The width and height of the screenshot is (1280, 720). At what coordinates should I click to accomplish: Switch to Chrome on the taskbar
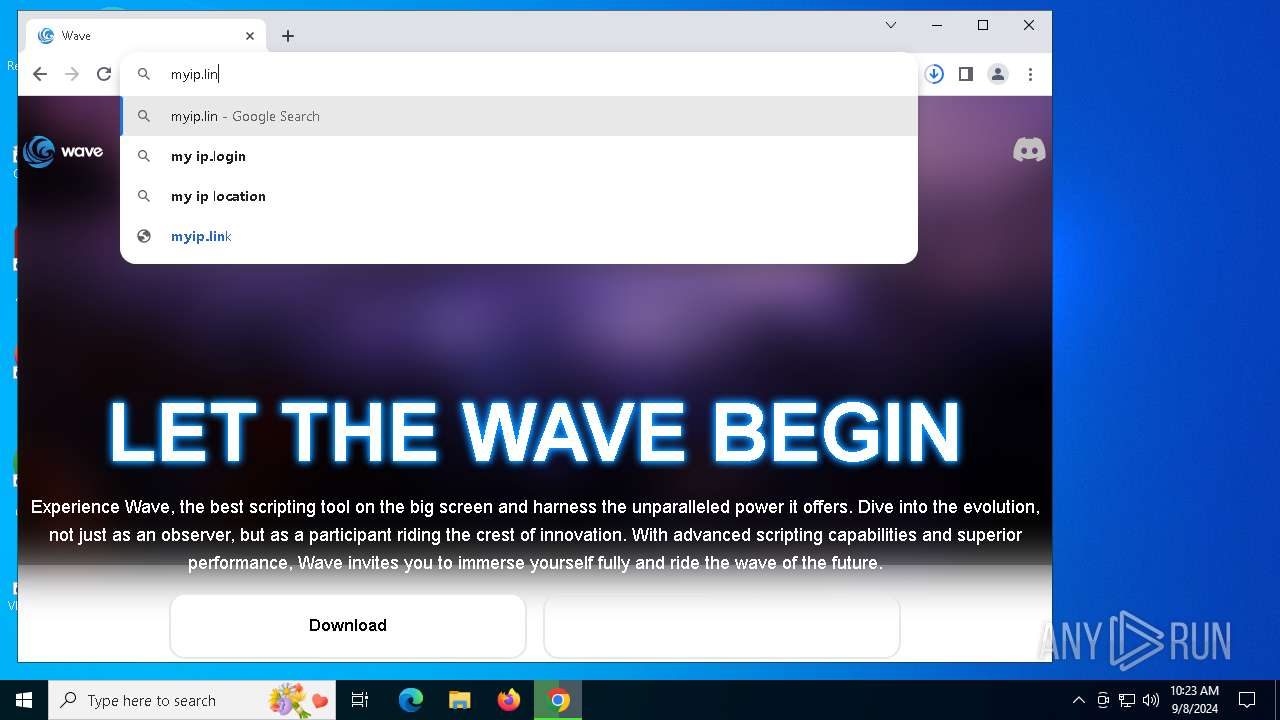pos(559,700)
